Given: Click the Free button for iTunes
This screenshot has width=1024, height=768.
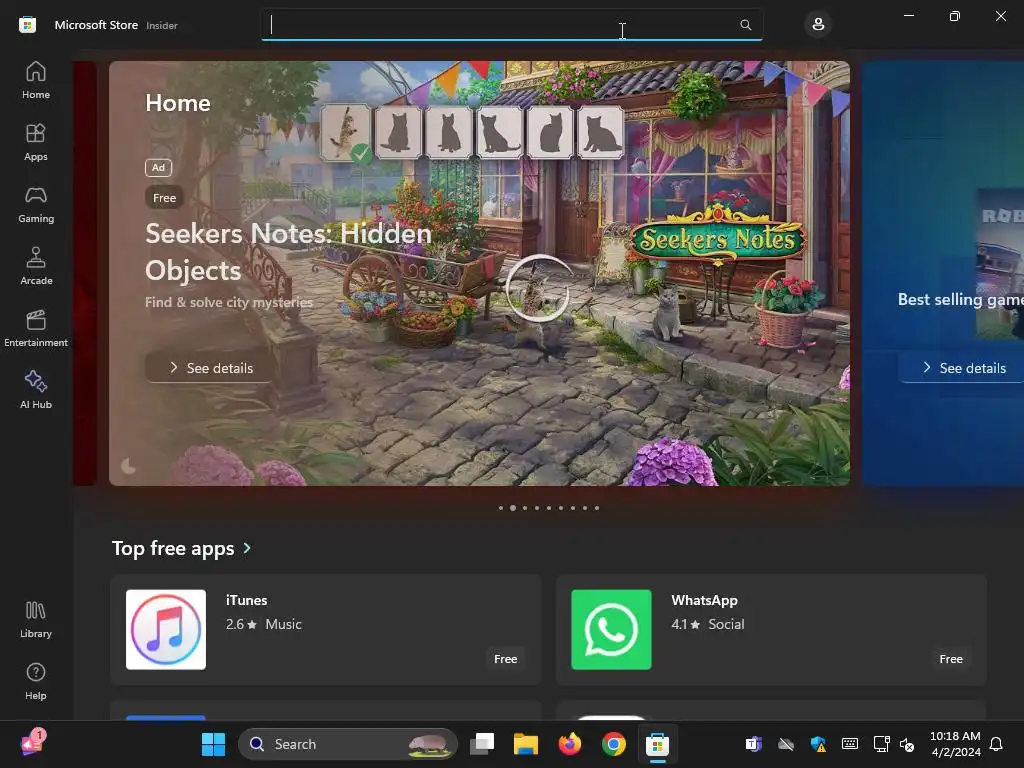Looking at the screenshot, I should [x=505, y=659].
